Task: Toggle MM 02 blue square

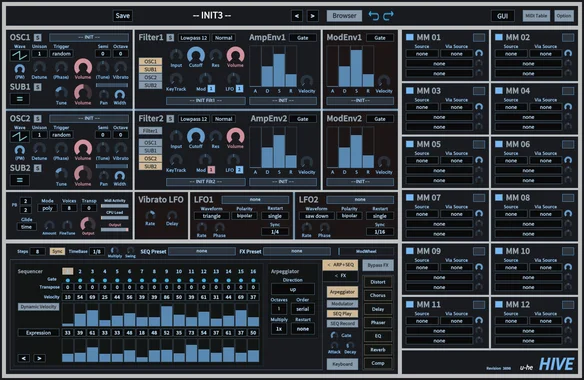Action: [499, 37]
